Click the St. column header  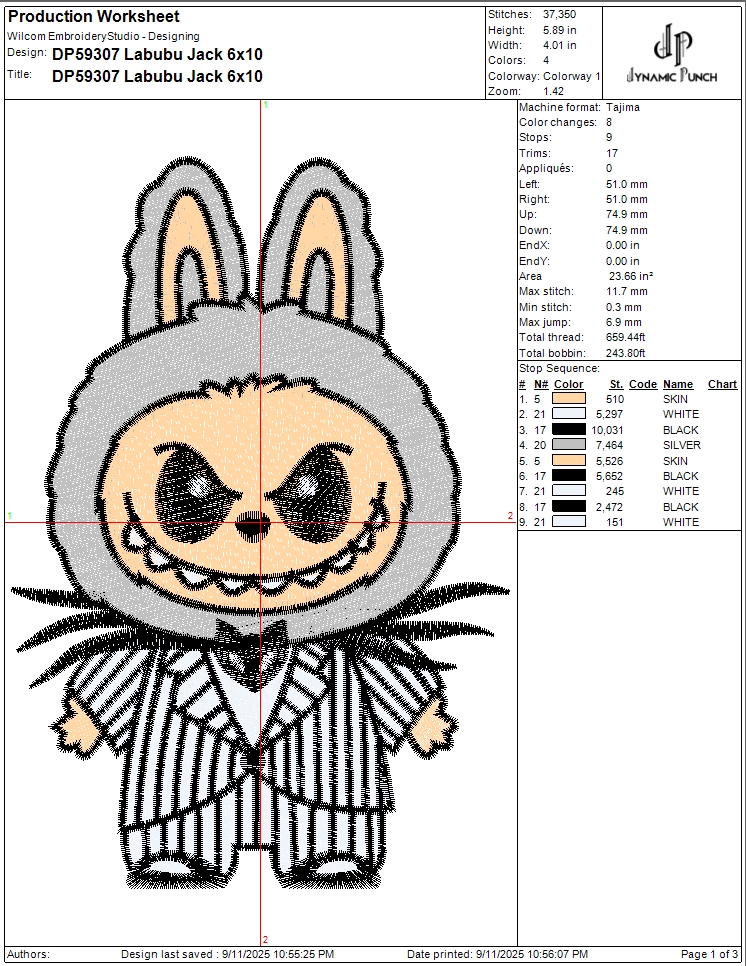click(x=617, y=384)
